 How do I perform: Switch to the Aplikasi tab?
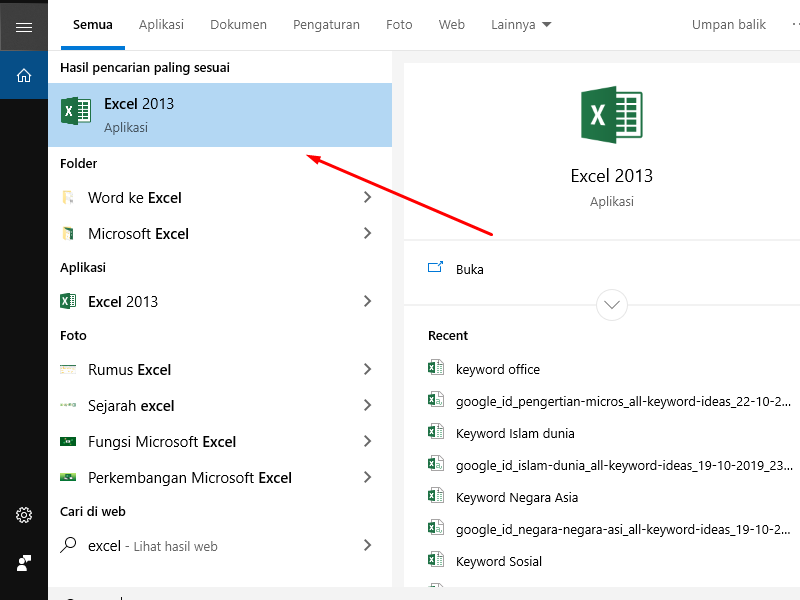pos(161,24)
